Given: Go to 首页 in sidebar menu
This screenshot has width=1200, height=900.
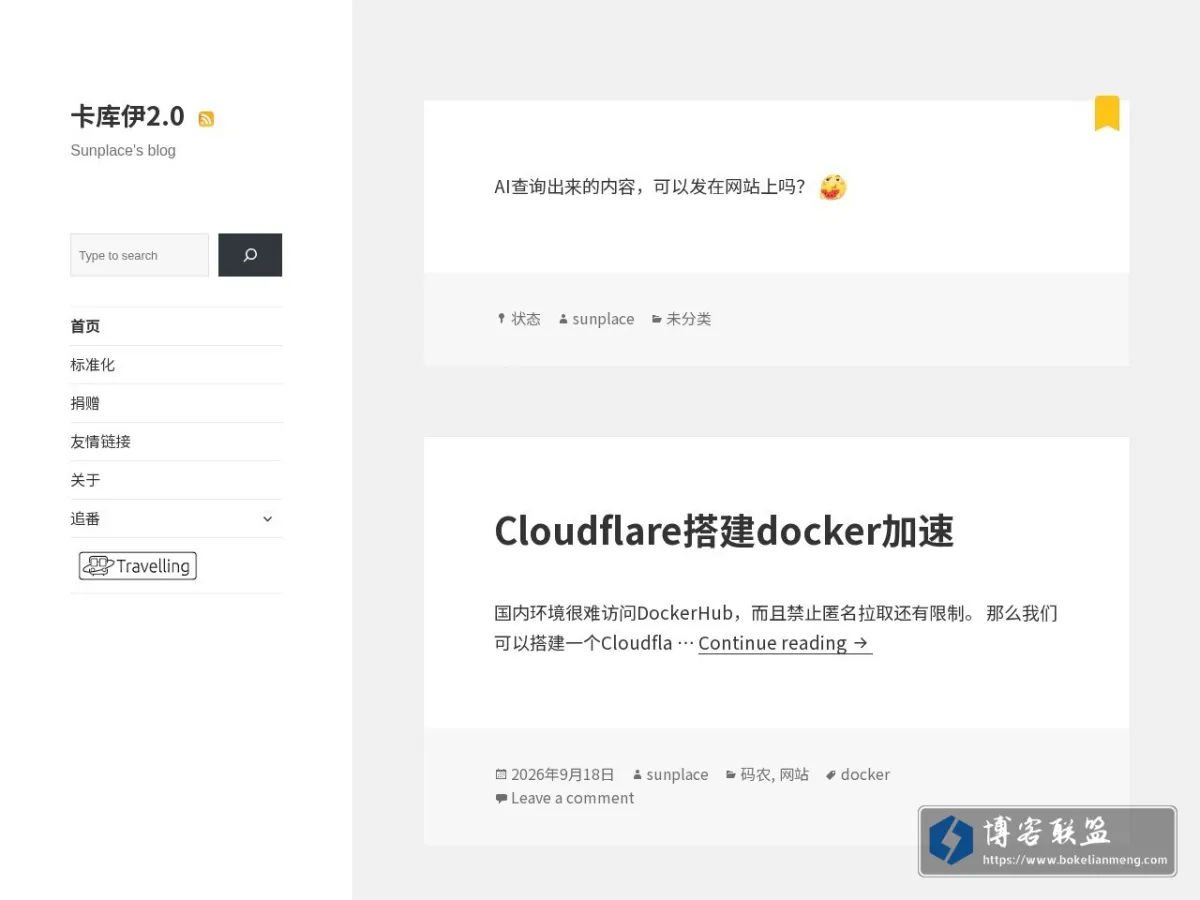Looking at the screenshot, I should click(85, 326).
